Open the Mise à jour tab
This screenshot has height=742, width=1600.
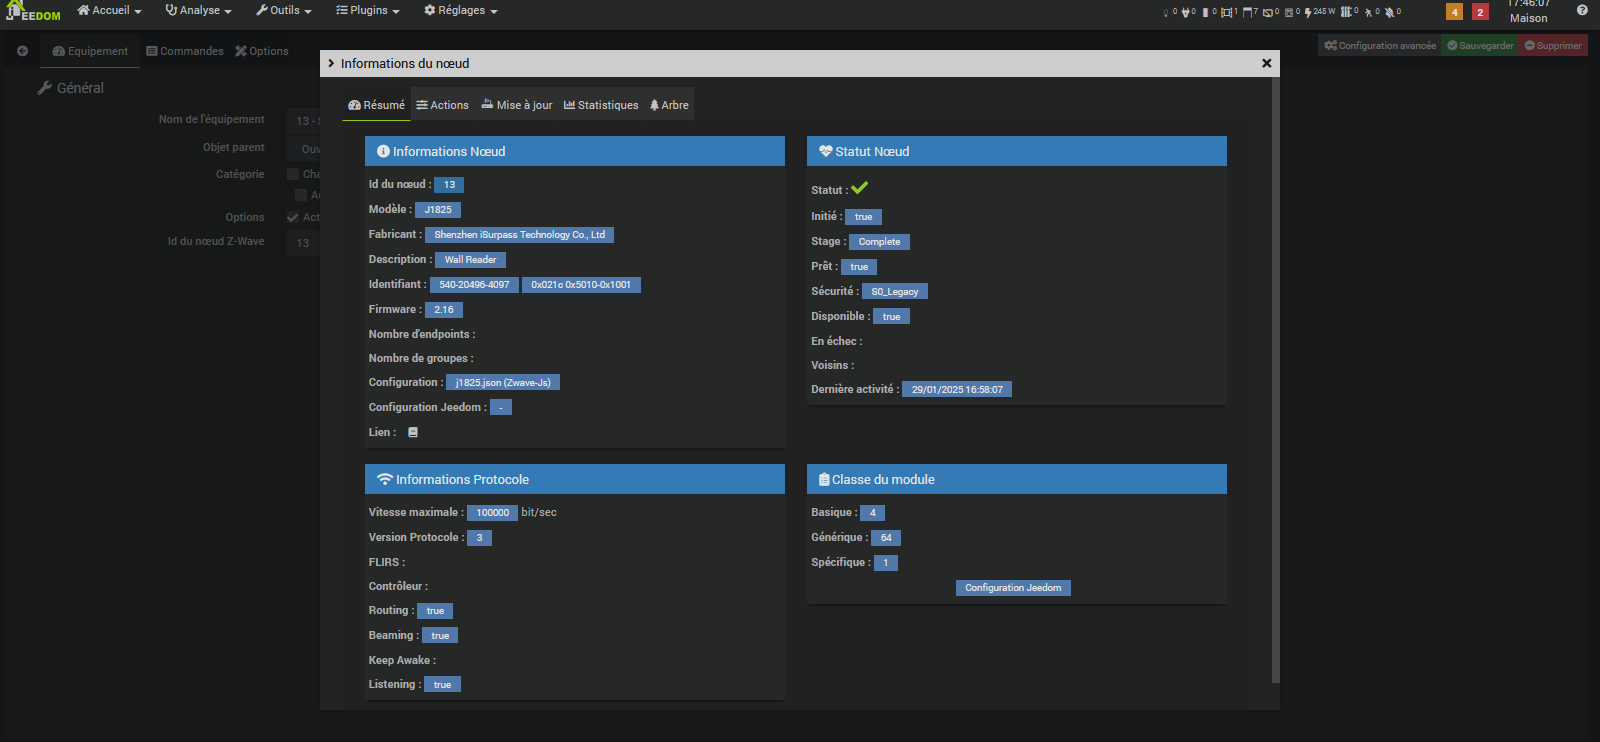[517, 105]
